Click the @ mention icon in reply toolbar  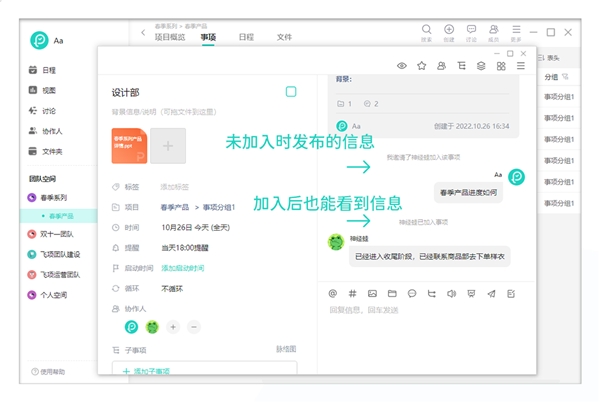(333, 294)
